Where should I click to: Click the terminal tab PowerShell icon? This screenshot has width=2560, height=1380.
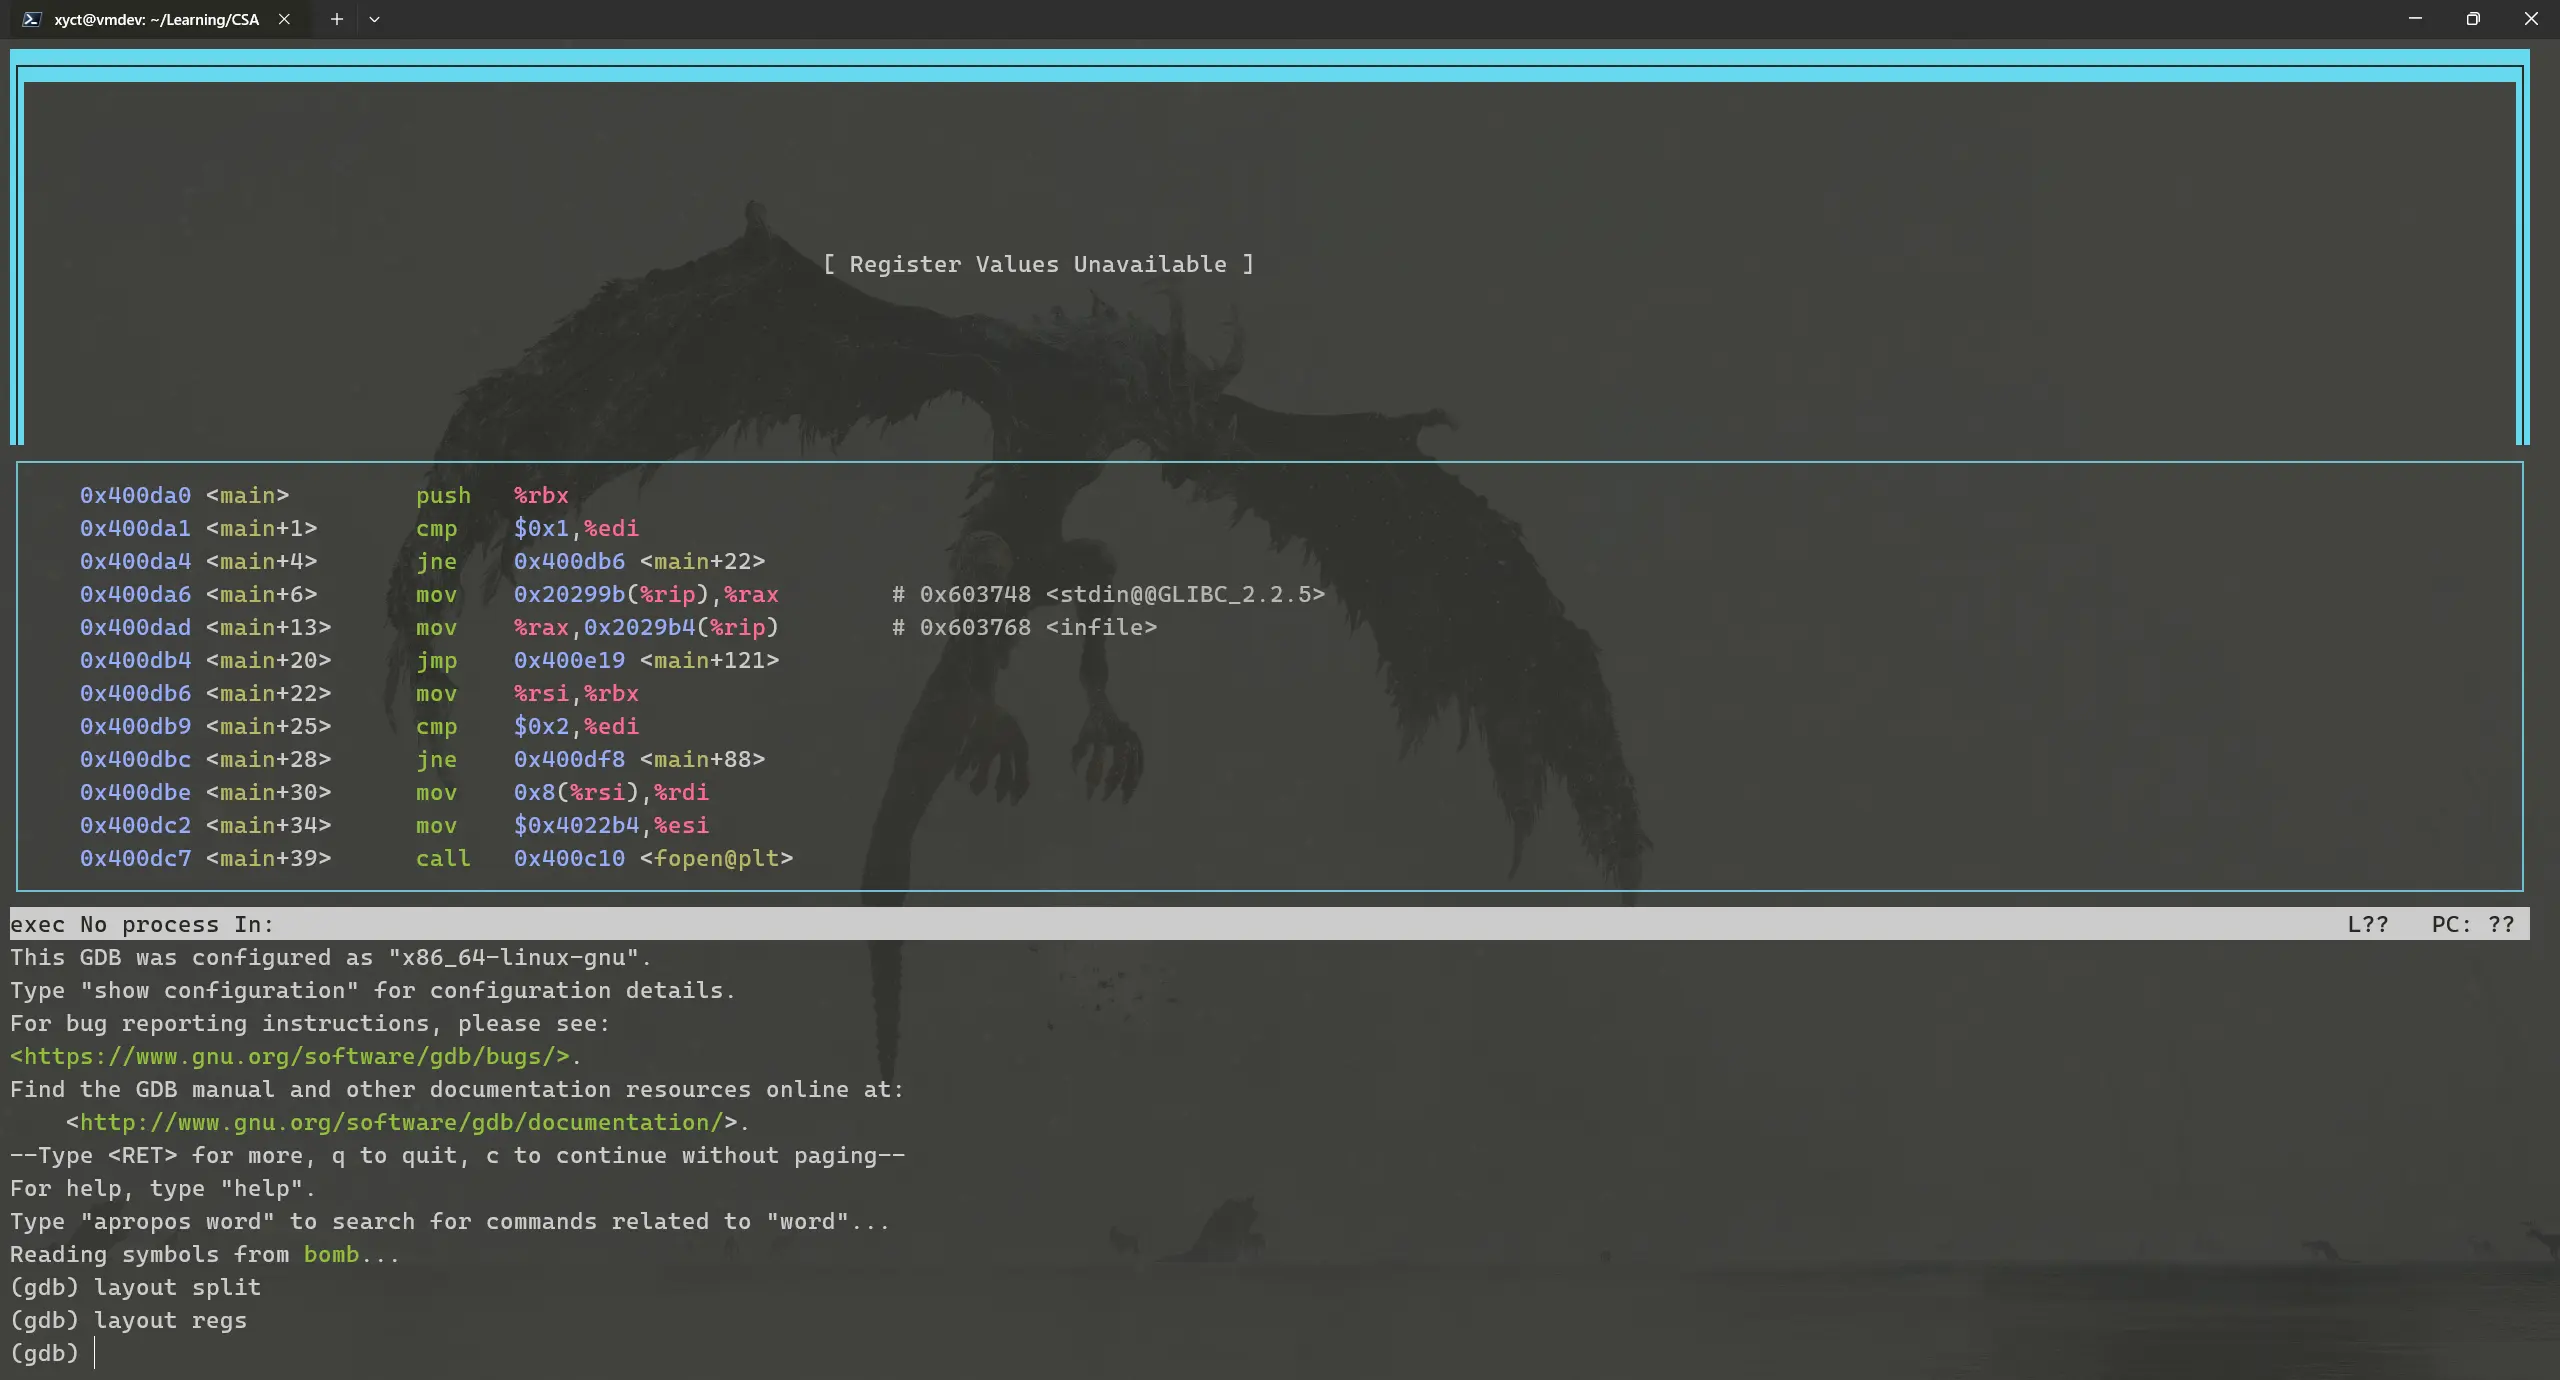tap(32, 19)
